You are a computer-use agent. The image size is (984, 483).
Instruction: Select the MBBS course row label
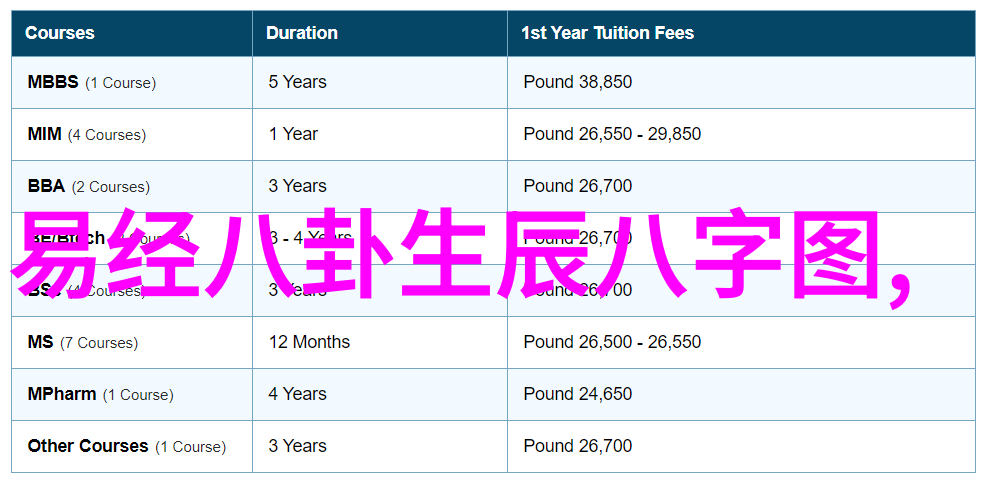click(92, 82)
